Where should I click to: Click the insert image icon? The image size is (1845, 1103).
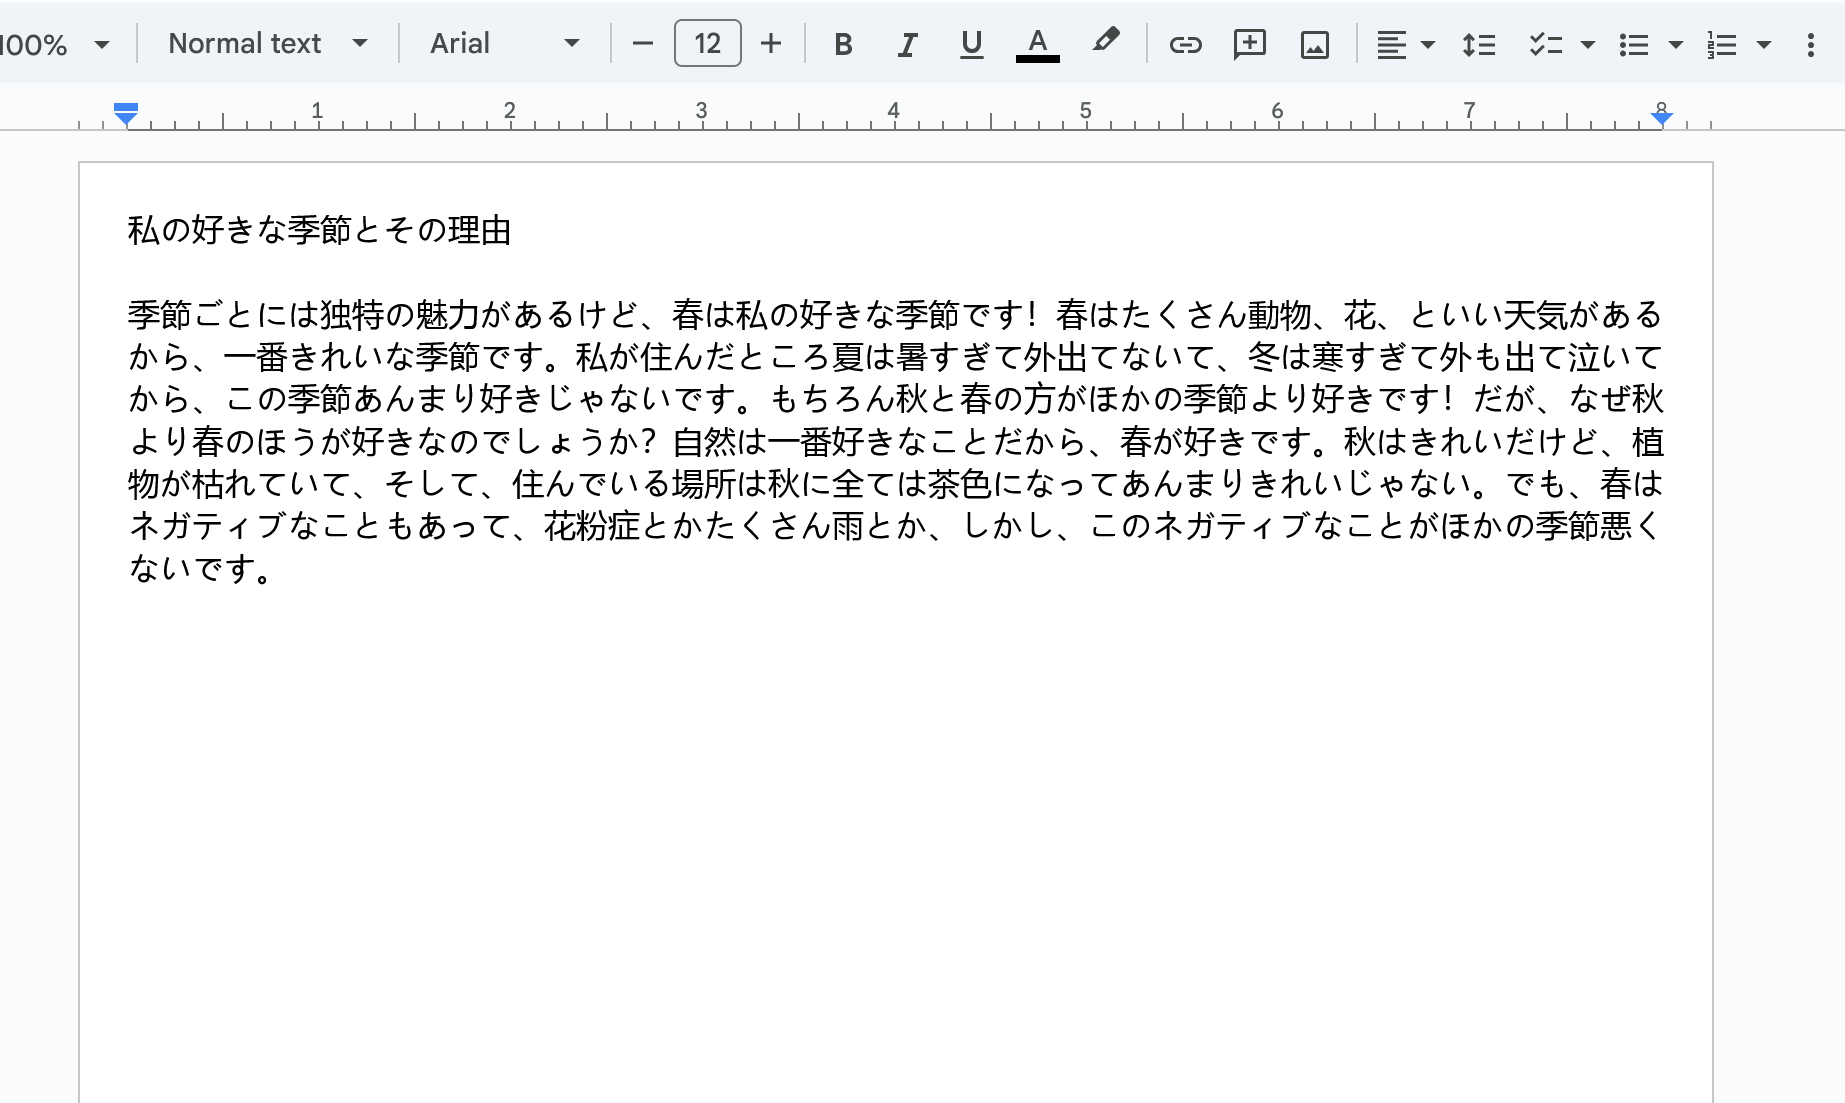tap(1314, 44)
